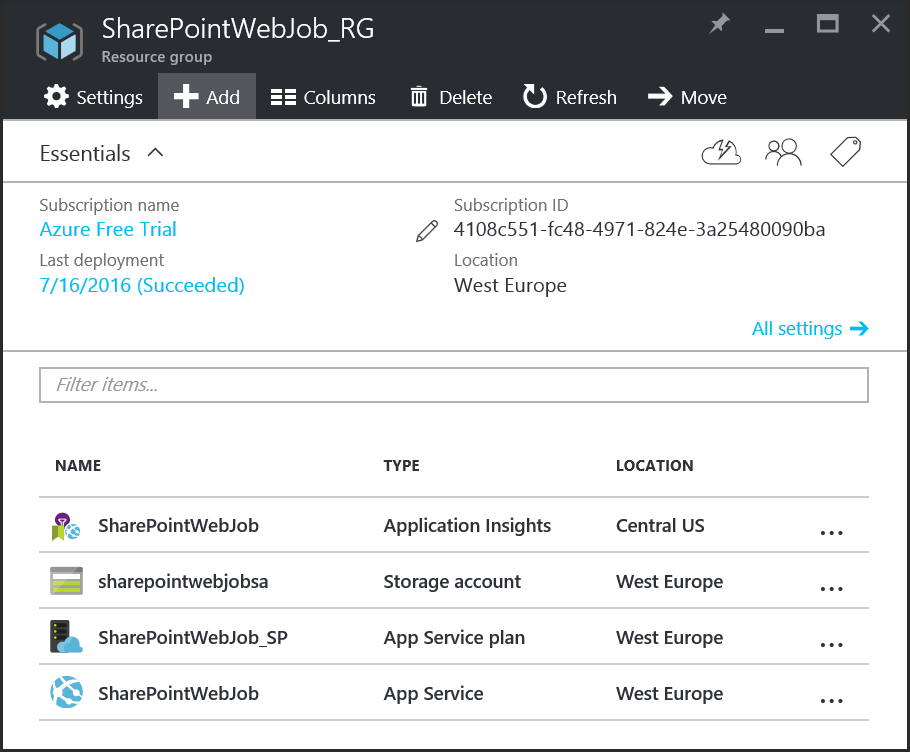
Task: Open the tags icon in Essentials
Action: 845,151
